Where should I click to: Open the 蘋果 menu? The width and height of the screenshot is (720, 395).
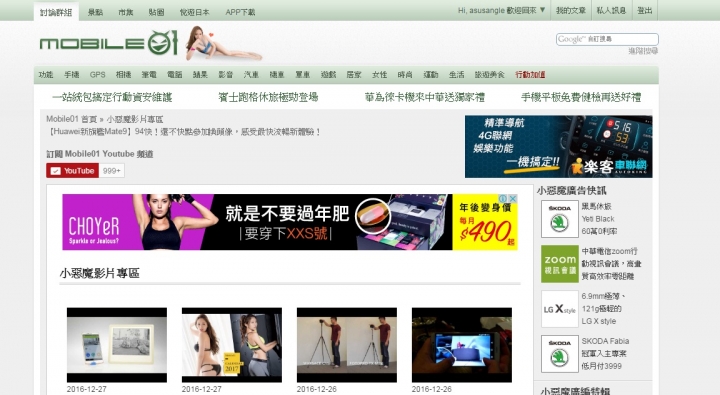(200, 74)
